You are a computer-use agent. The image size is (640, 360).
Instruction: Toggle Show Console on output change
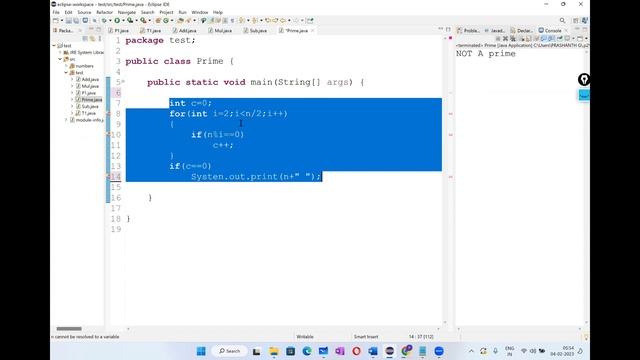tap(543, 38)
